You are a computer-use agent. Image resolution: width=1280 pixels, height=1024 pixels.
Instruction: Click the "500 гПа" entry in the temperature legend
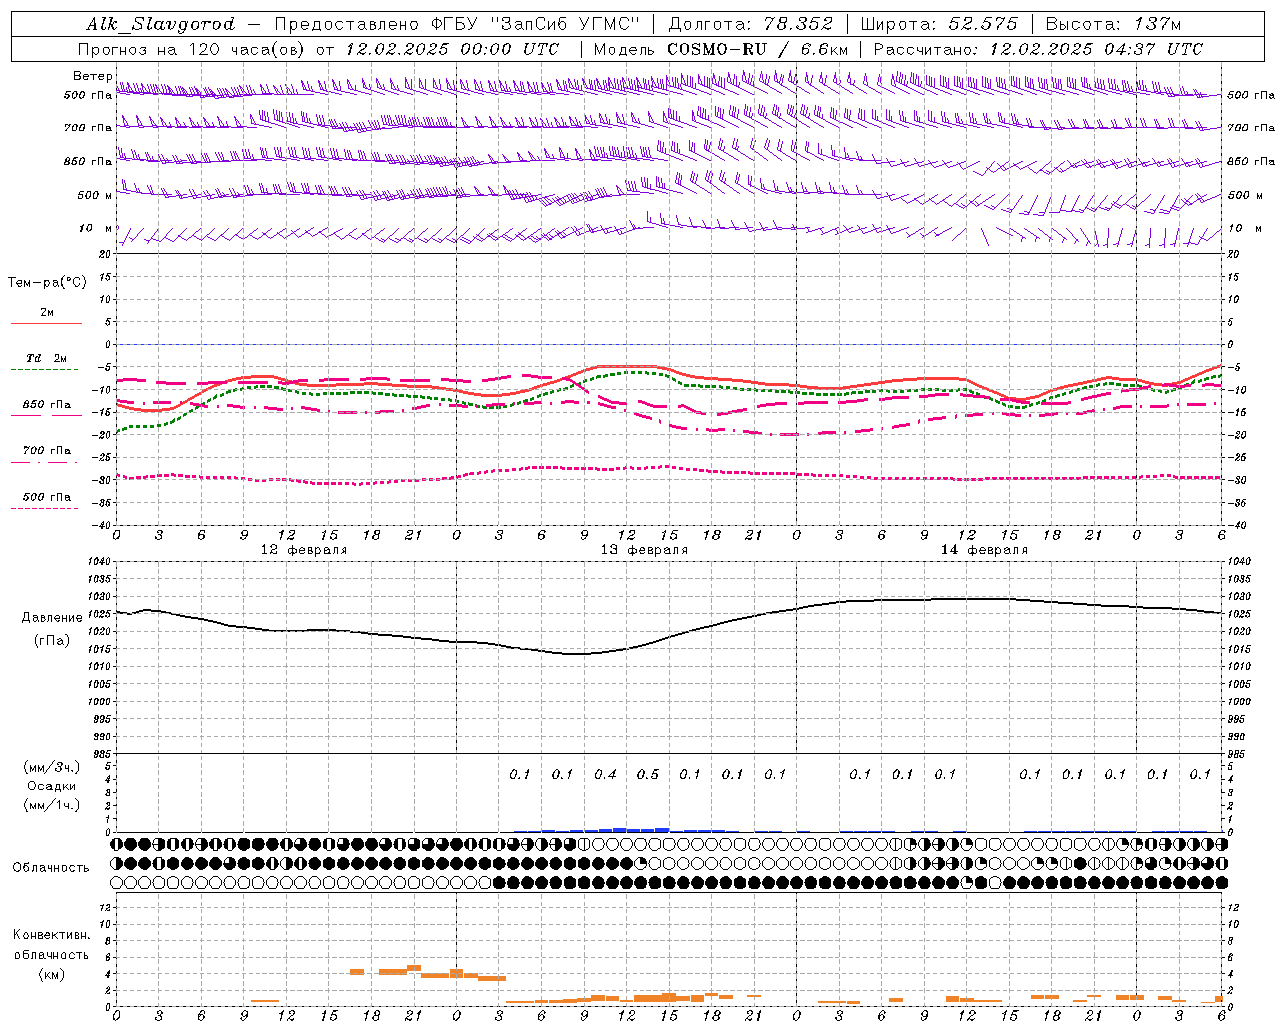pos(47,497)
